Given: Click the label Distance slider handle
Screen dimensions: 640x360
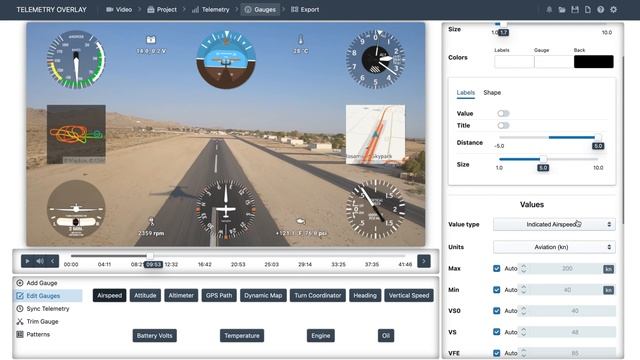Looking at the screenshot, I should coord(598,137).
